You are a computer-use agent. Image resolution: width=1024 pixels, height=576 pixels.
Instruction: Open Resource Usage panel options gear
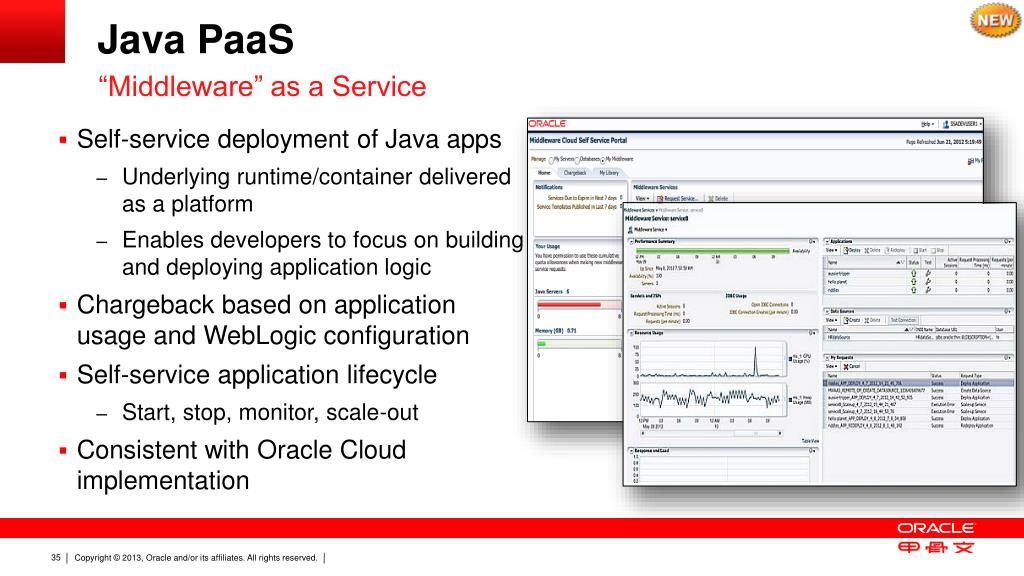pos(812,332)
